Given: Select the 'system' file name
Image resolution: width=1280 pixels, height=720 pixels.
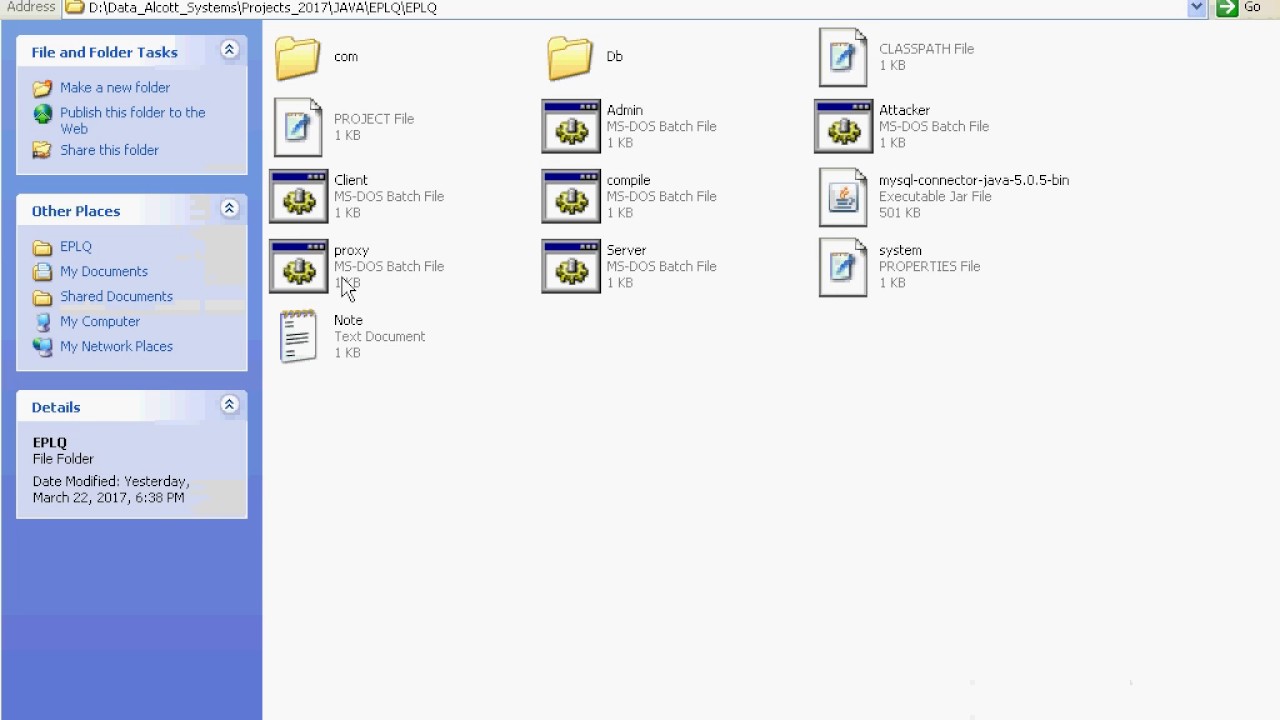Looking at the screenshot, I should click(x=900, y=250).
